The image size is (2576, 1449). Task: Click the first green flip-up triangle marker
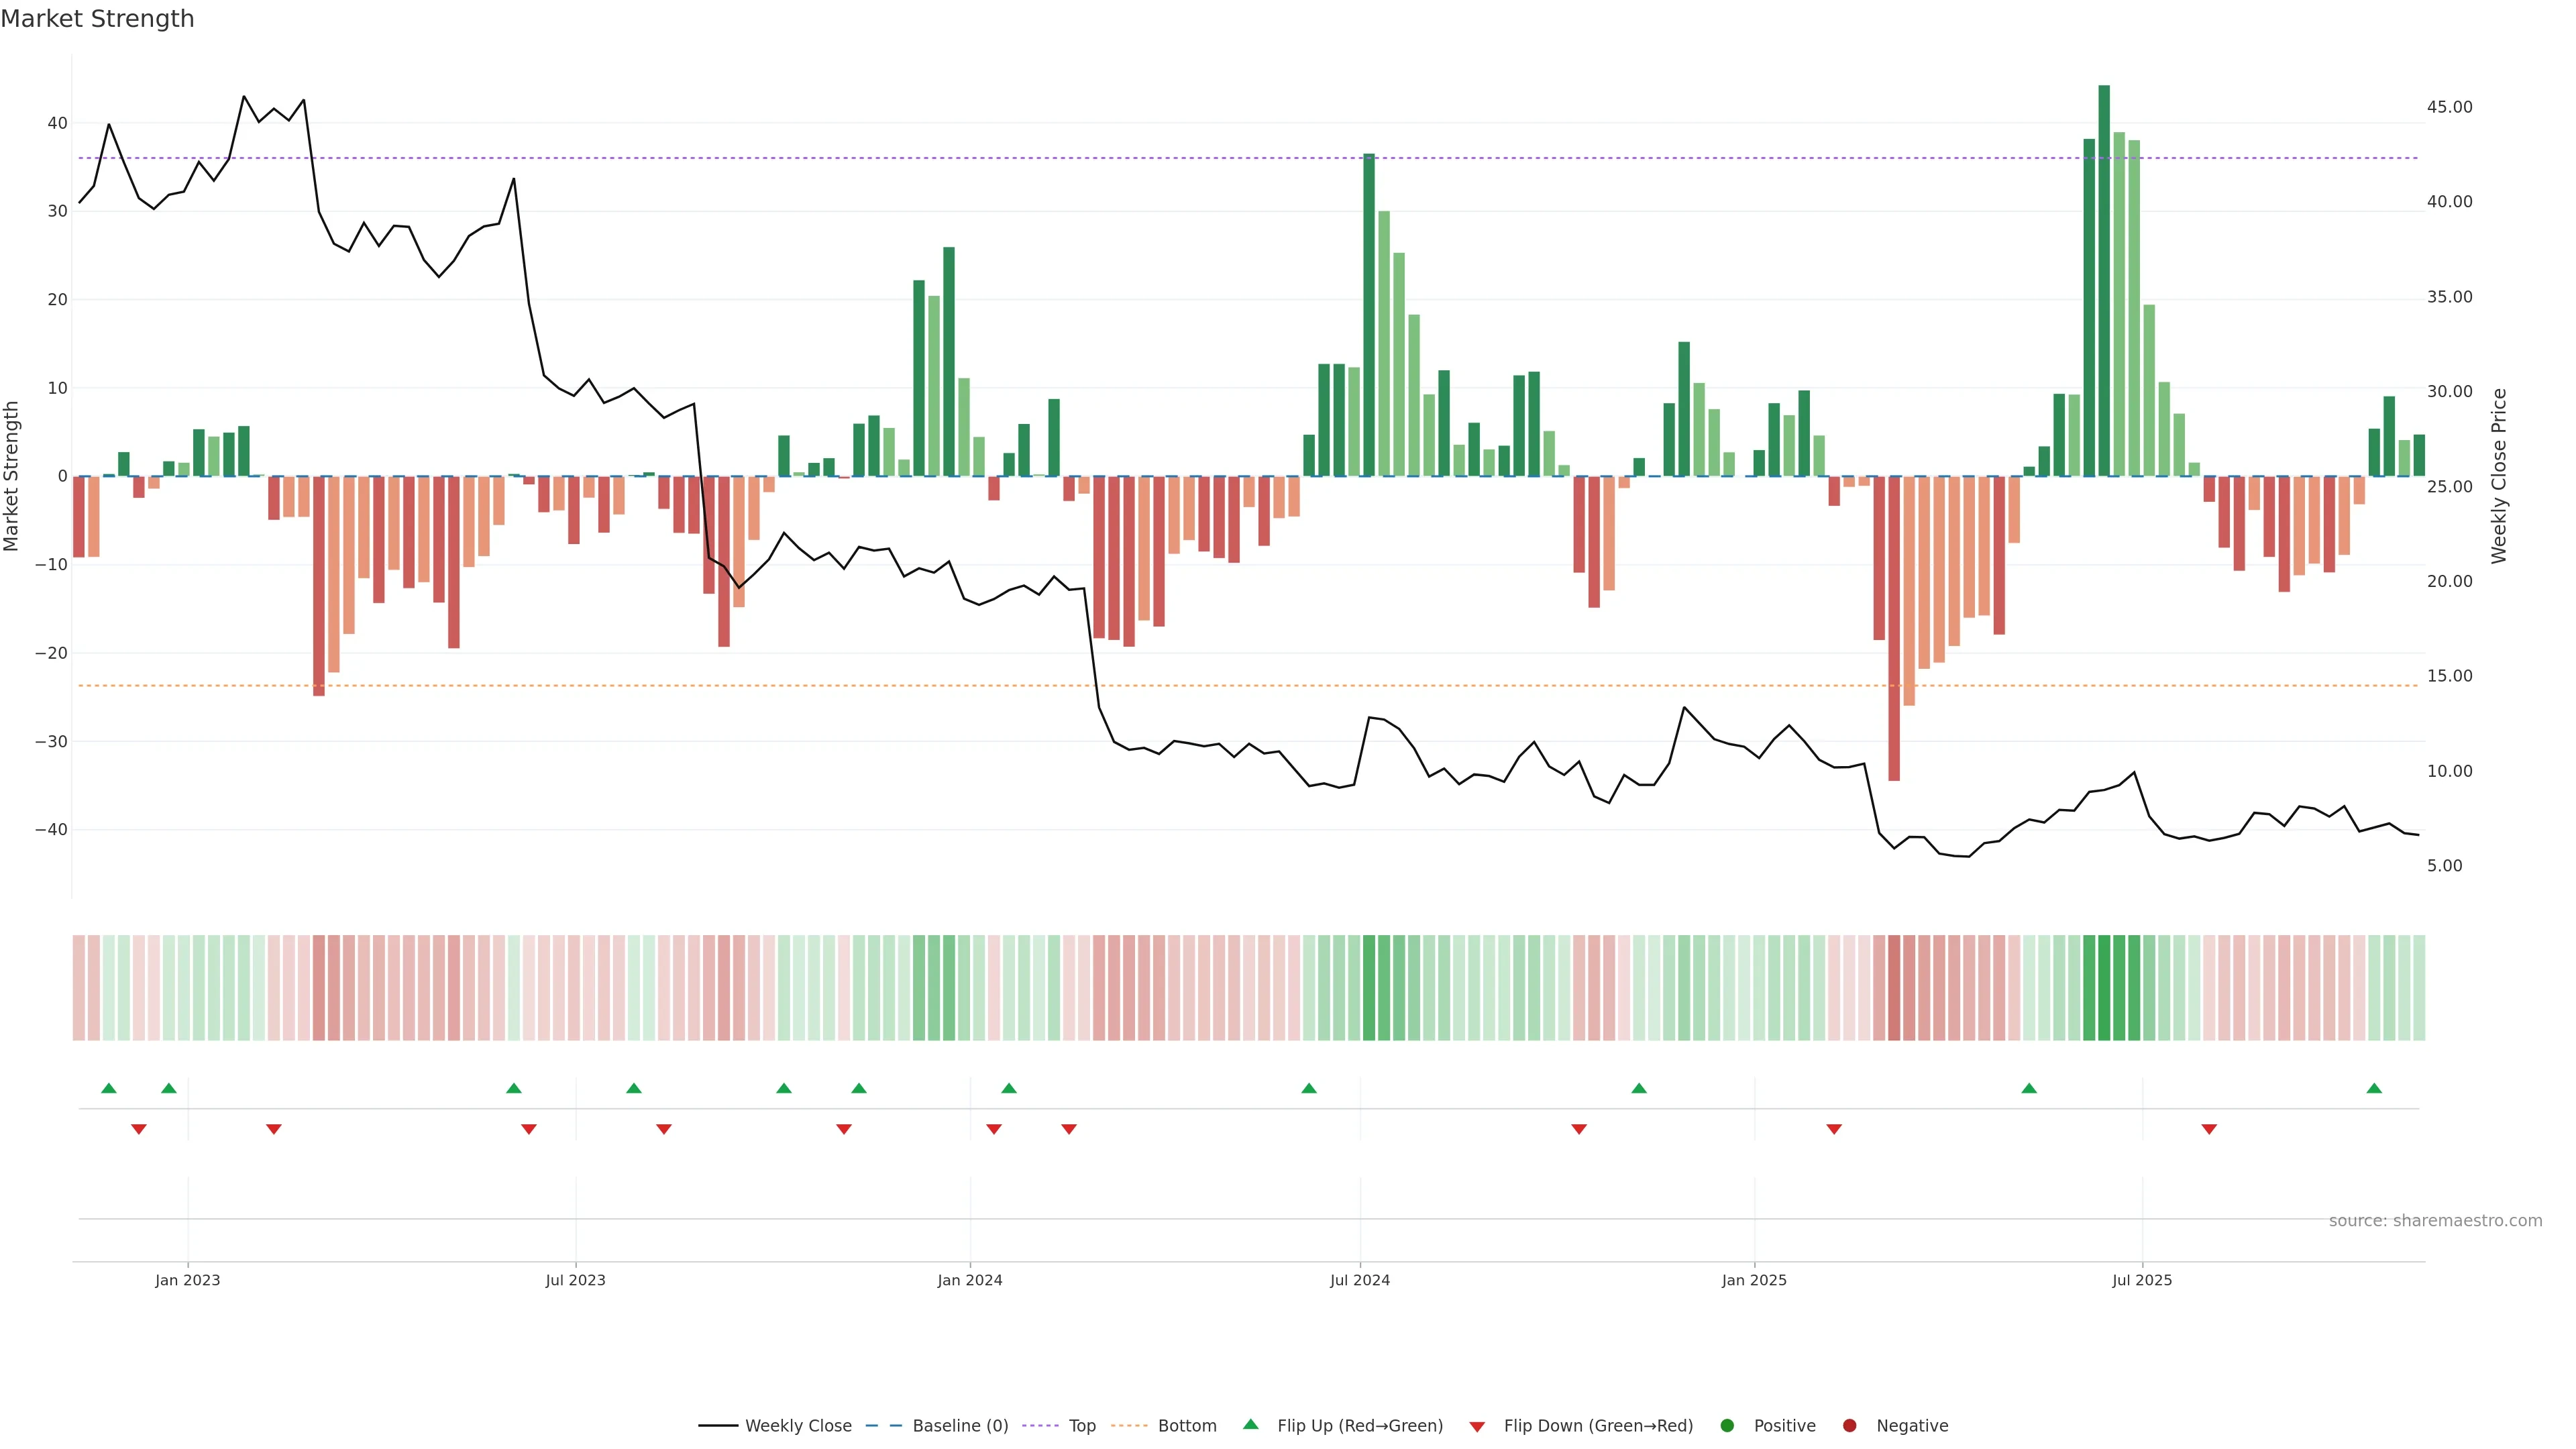(x=109, y=1088)
